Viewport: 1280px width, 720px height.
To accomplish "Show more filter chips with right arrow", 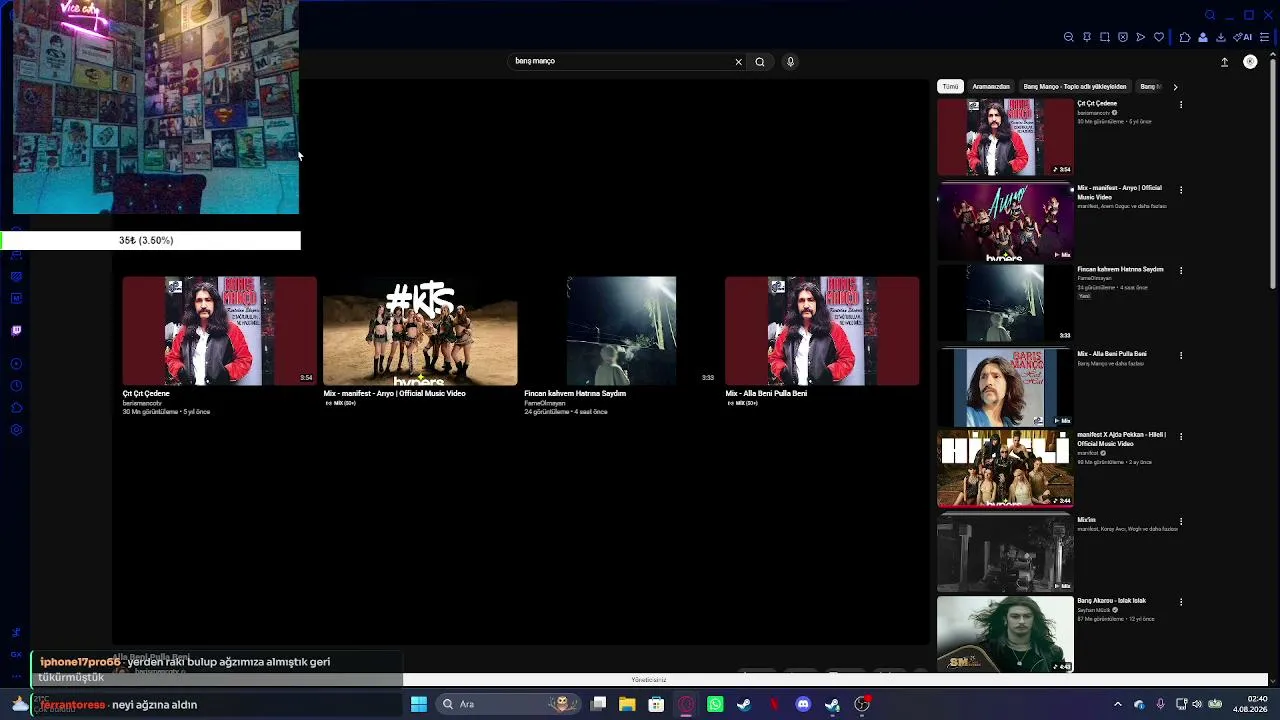I will [1175, 87].
